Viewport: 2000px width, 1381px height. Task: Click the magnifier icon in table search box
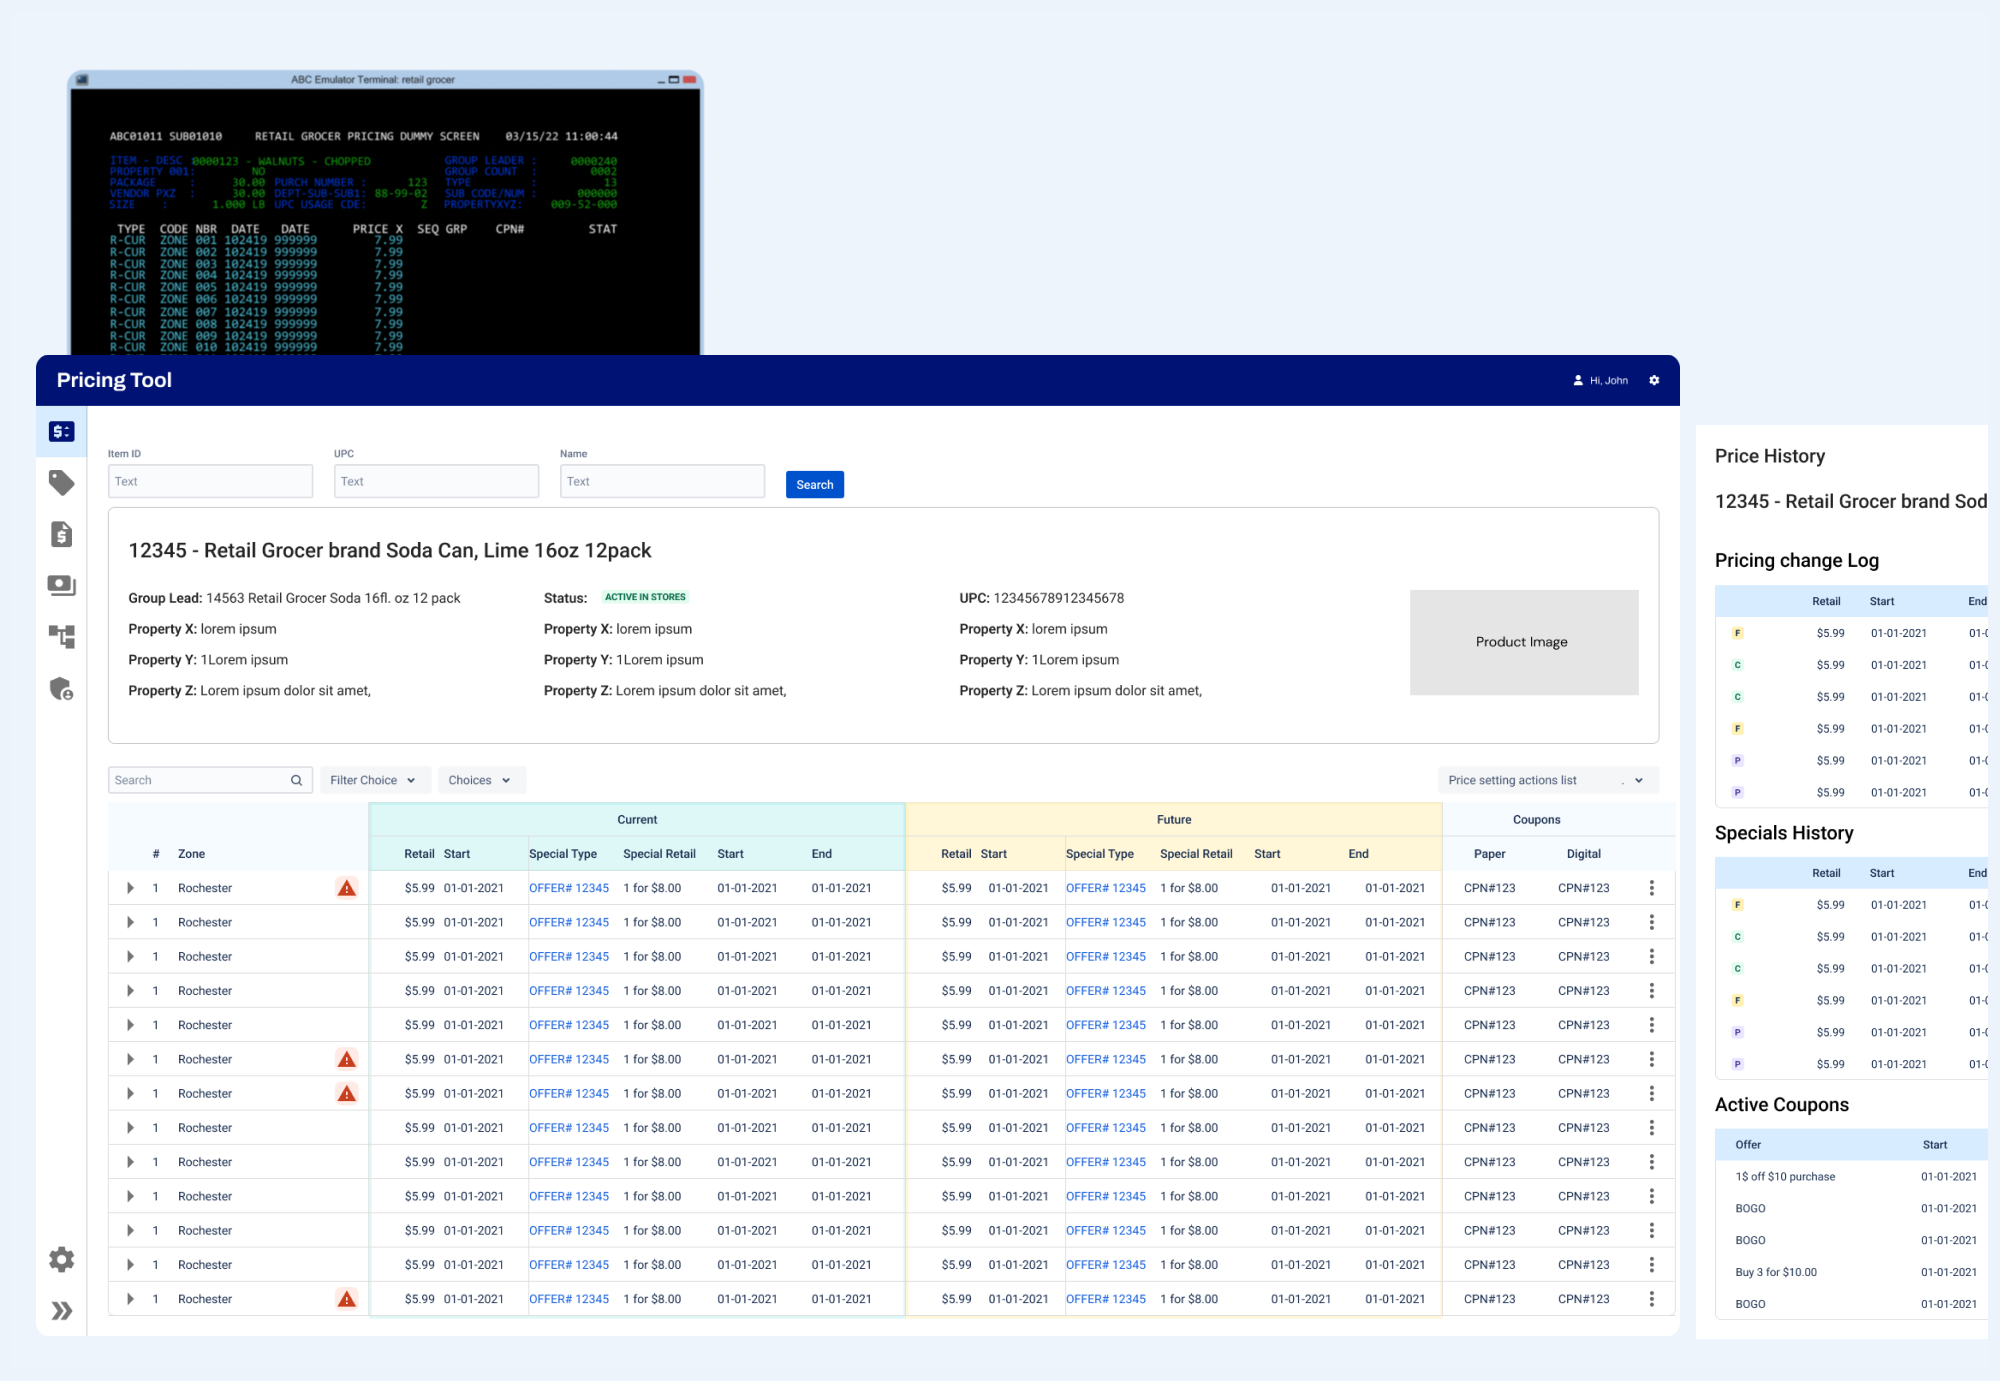tap(296, 780)
